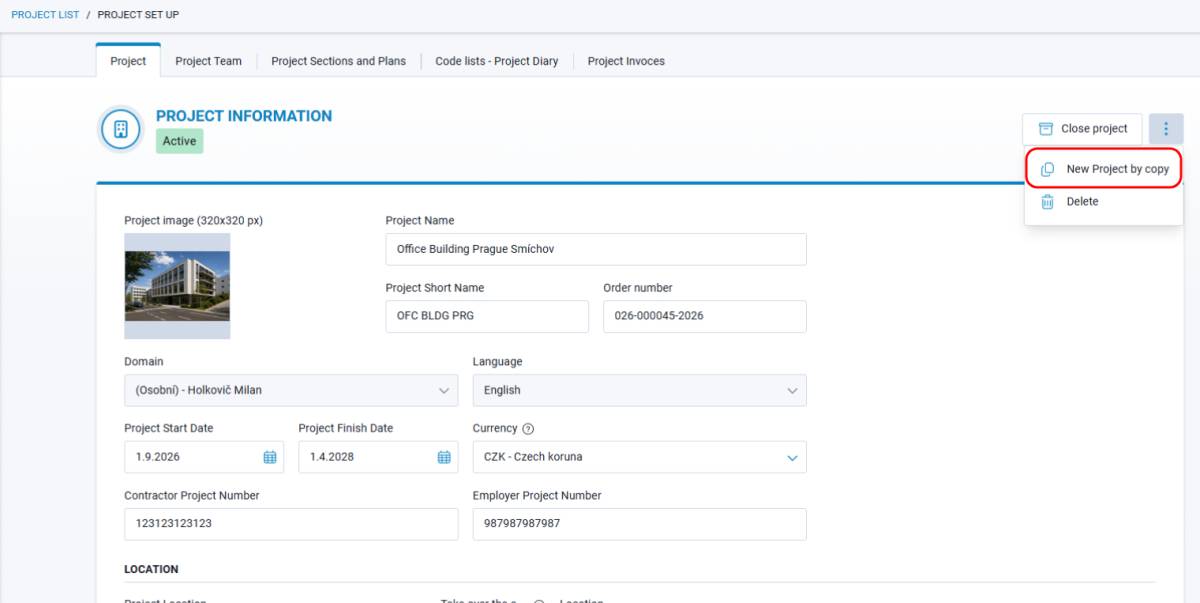Click the Employer Project Number field
This screenshot has height=603, width=1200.
pos(639,524)
